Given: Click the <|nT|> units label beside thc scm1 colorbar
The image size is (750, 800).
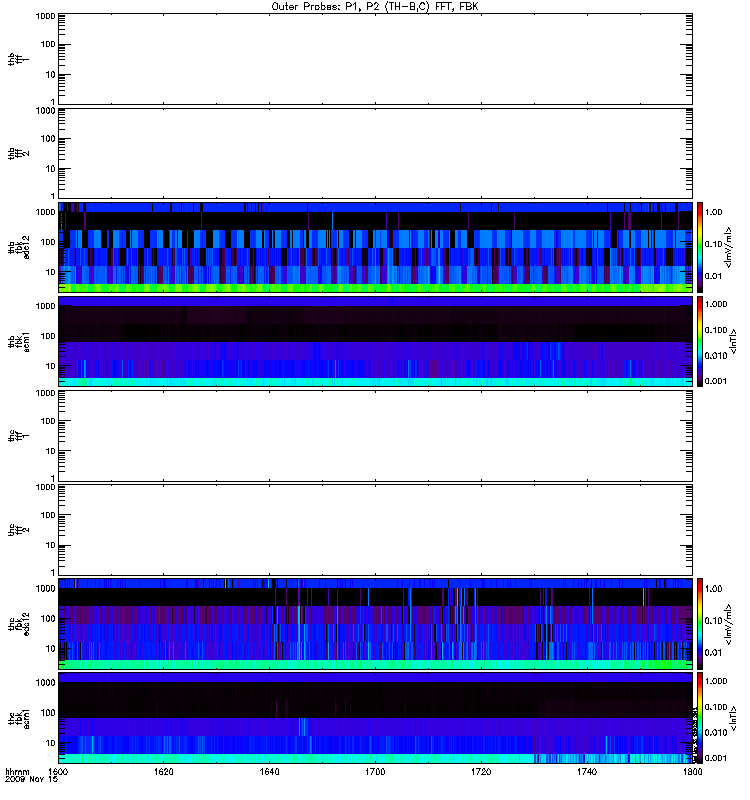Looking at the screenshot, I should tap(733, 718).
